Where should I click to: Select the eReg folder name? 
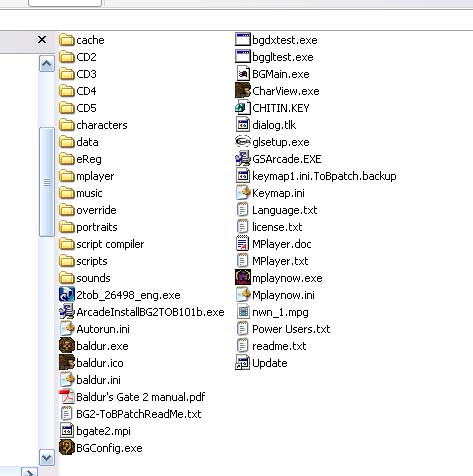click(89, 159)
